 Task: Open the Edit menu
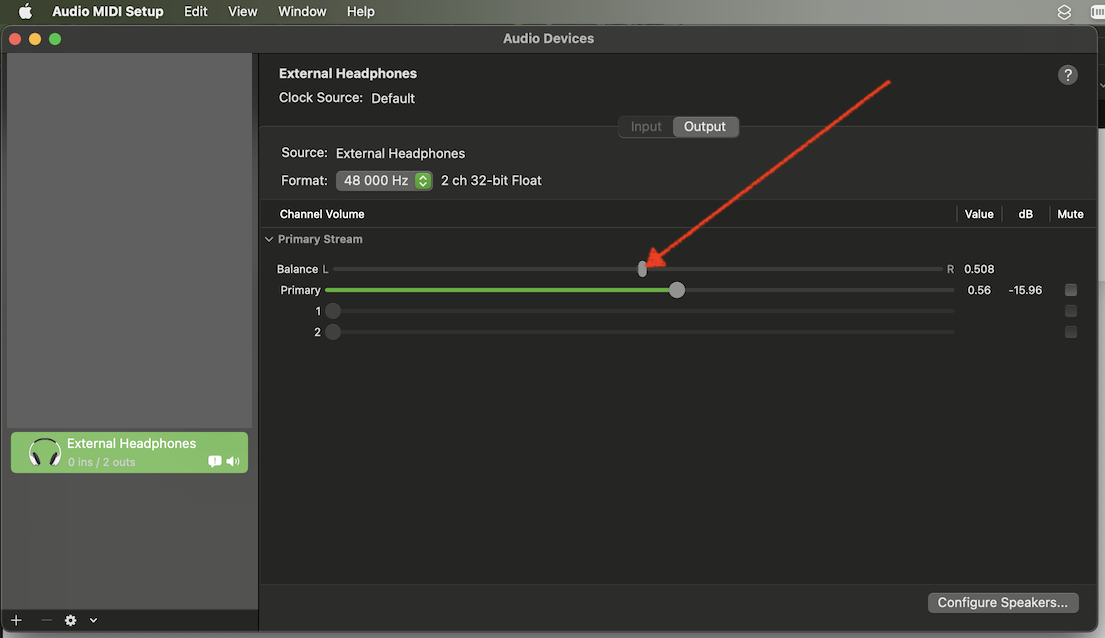196,11
